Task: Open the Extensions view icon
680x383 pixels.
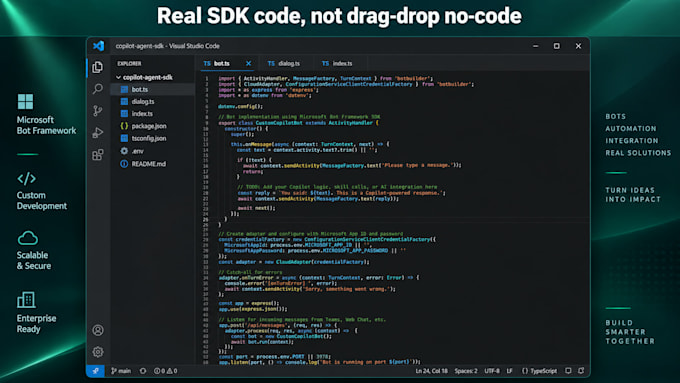Action: [98, 154]
